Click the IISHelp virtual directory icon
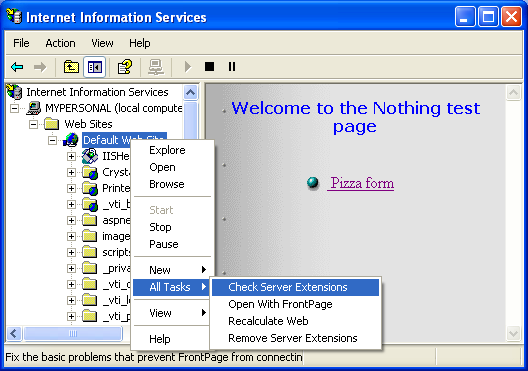The image size is (528, 371). [90, 156]
